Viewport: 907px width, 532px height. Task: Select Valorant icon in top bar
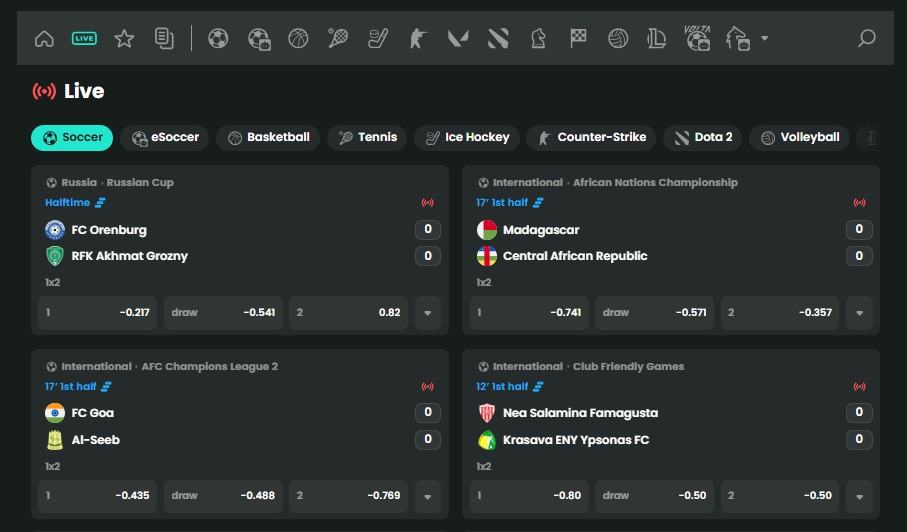click(x=458, y=39)
